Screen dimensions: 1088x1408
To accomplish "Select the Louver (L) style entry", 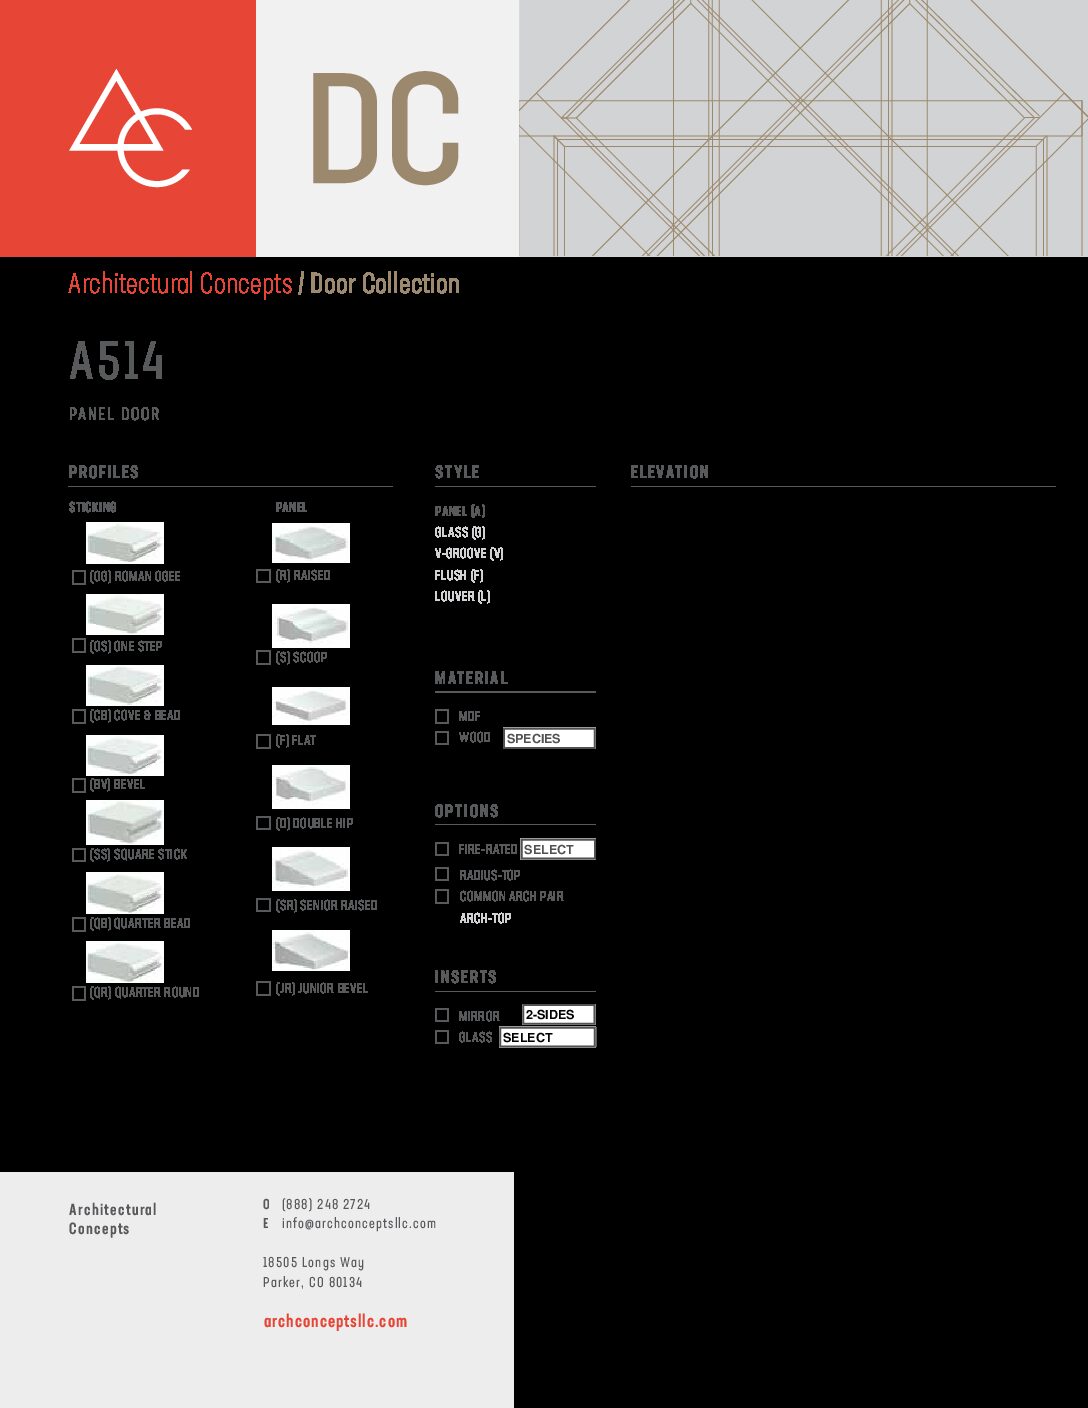I will pos(462,596).
